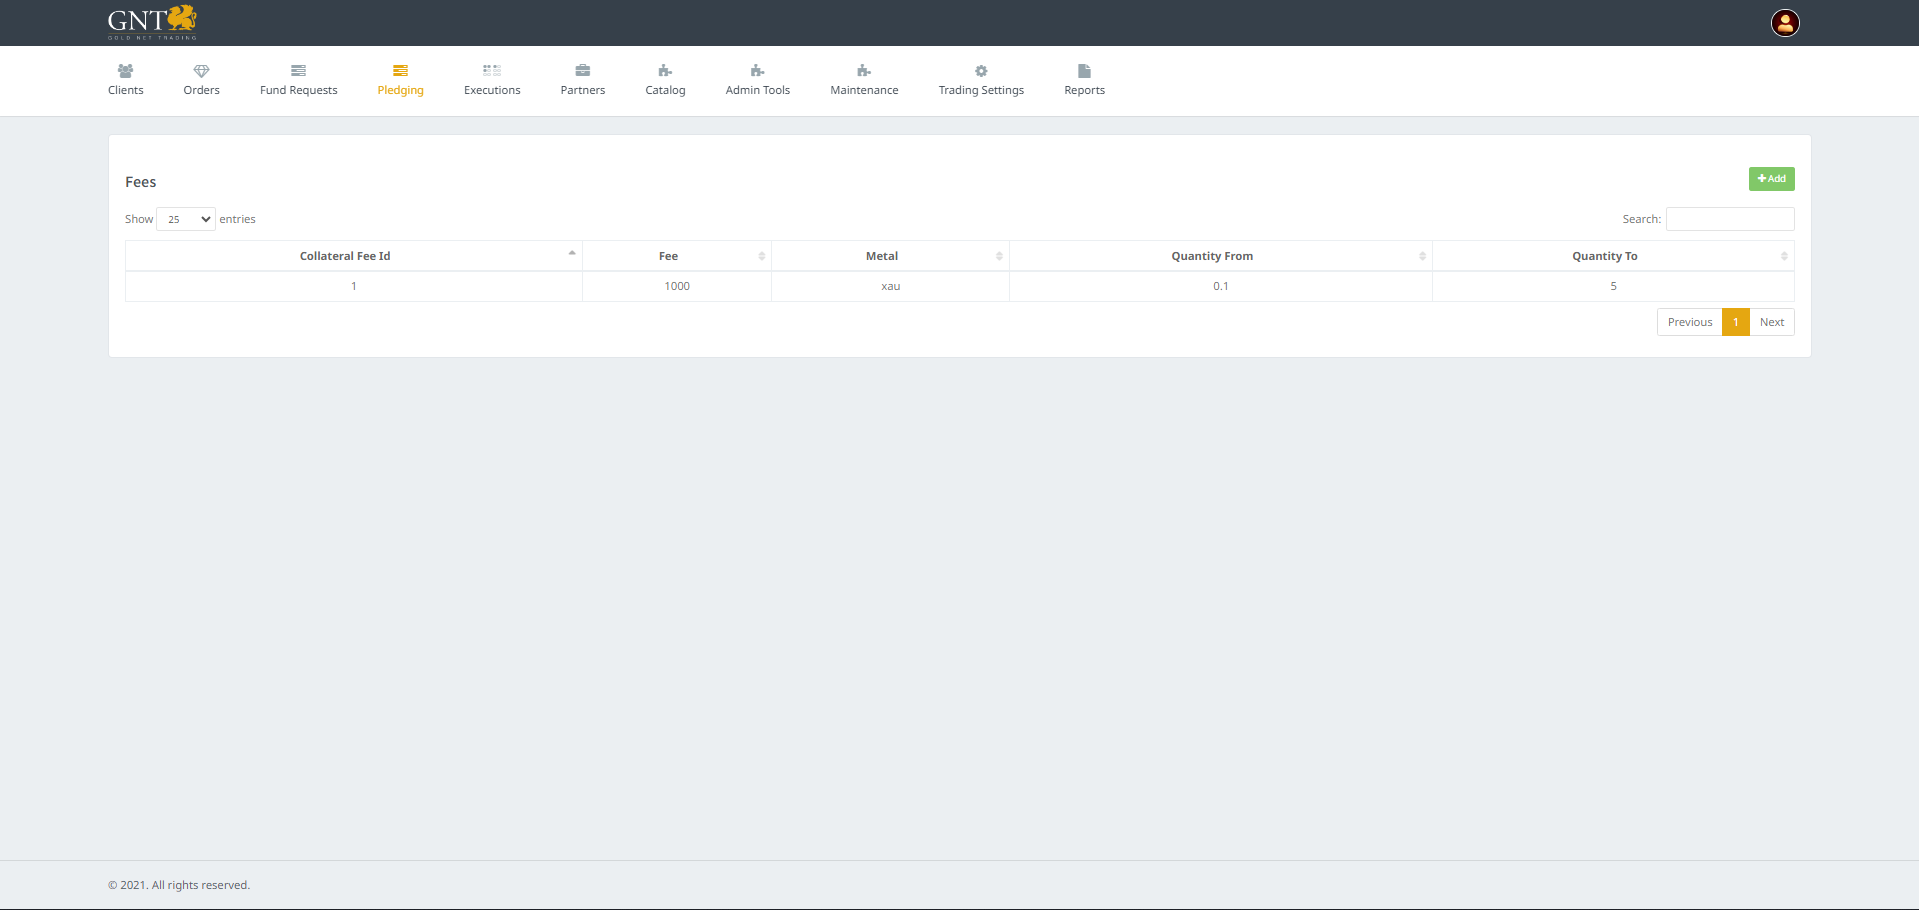Image resolution: width=1919 pixels, height=910 pixels.
Task: Click the Clients people icon
Action: [125, 71]
